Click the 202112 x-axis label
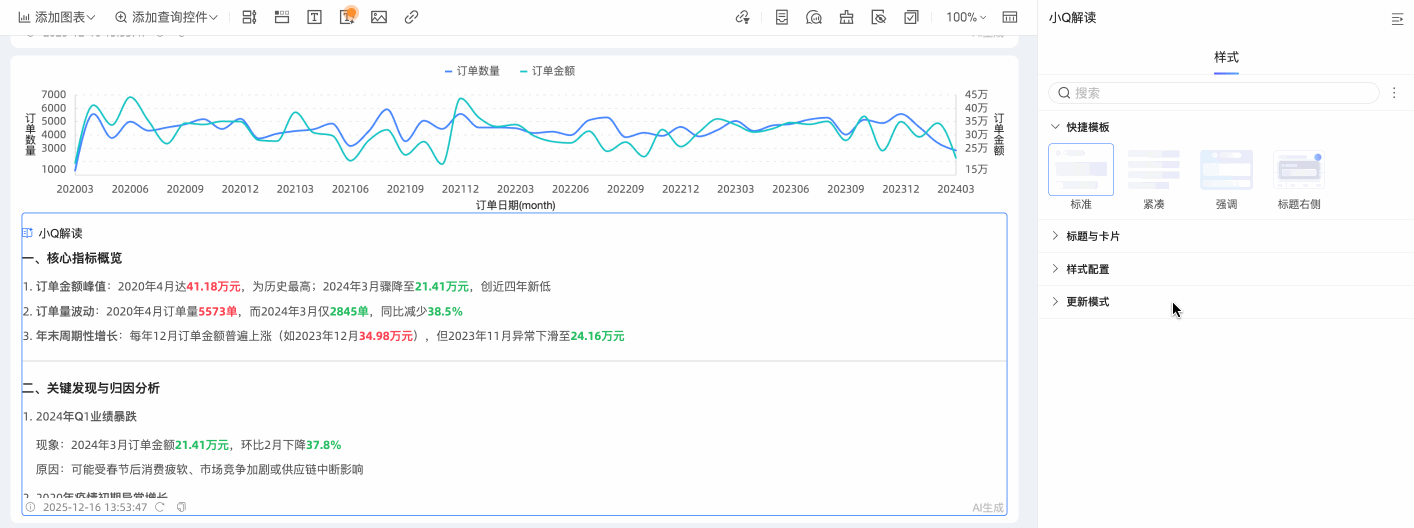 (x=461, y=189)
